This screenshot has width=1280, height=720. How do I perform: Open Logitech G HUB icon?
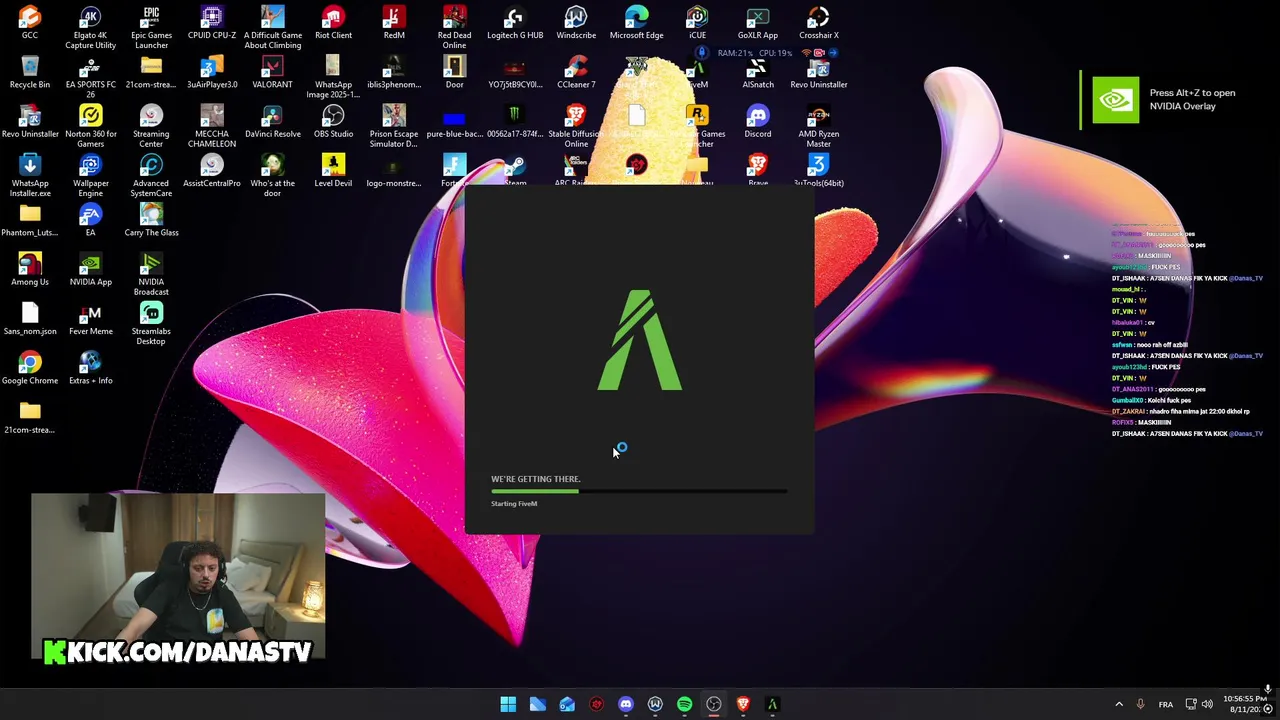pyautogui.click(x=515, y=23)
